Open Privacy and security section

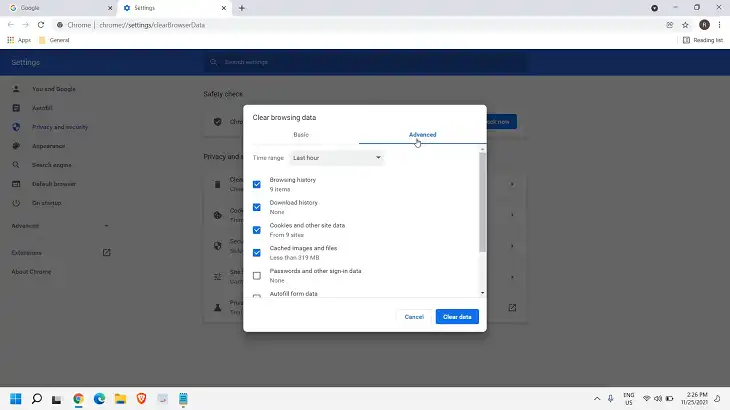[60, 127]
